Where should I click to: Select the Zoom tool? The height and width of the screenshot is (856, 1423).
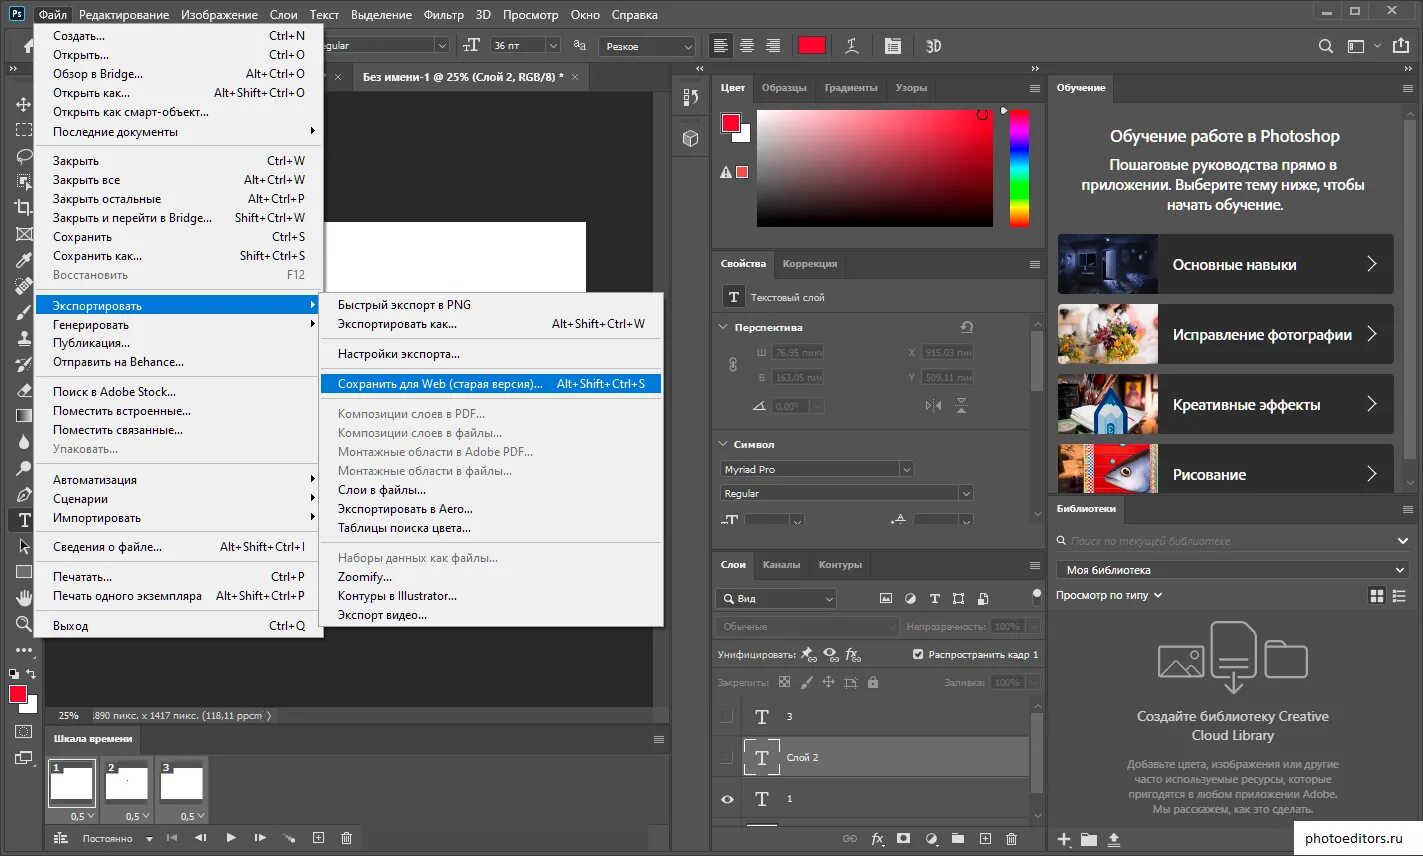click(x=23, y=624)
